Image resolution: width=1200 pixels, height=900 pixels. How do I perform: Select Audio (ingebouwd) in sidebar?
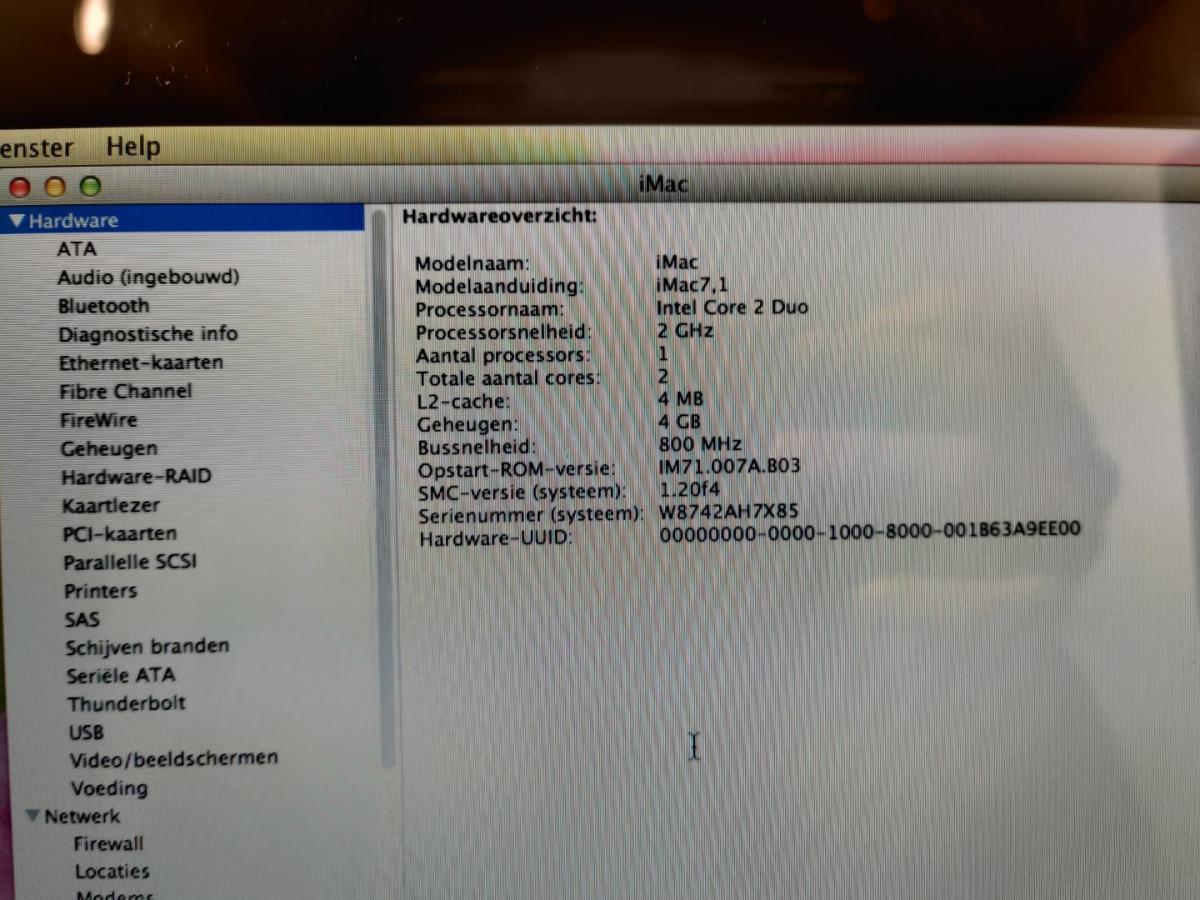(x=148, y=278)
